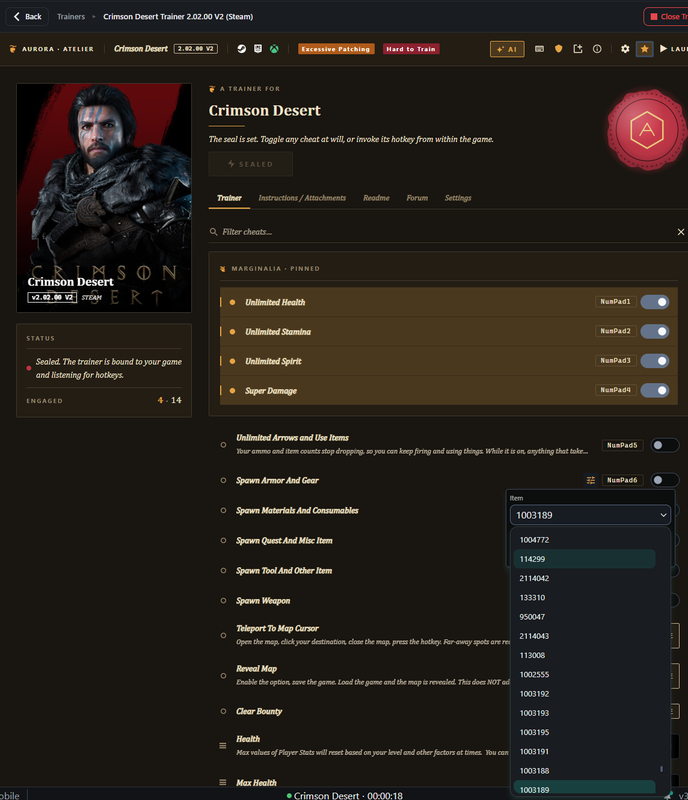Open the keyboard hotkeys icon
This screenshot has height=800, width=688.
pos(539,49)
